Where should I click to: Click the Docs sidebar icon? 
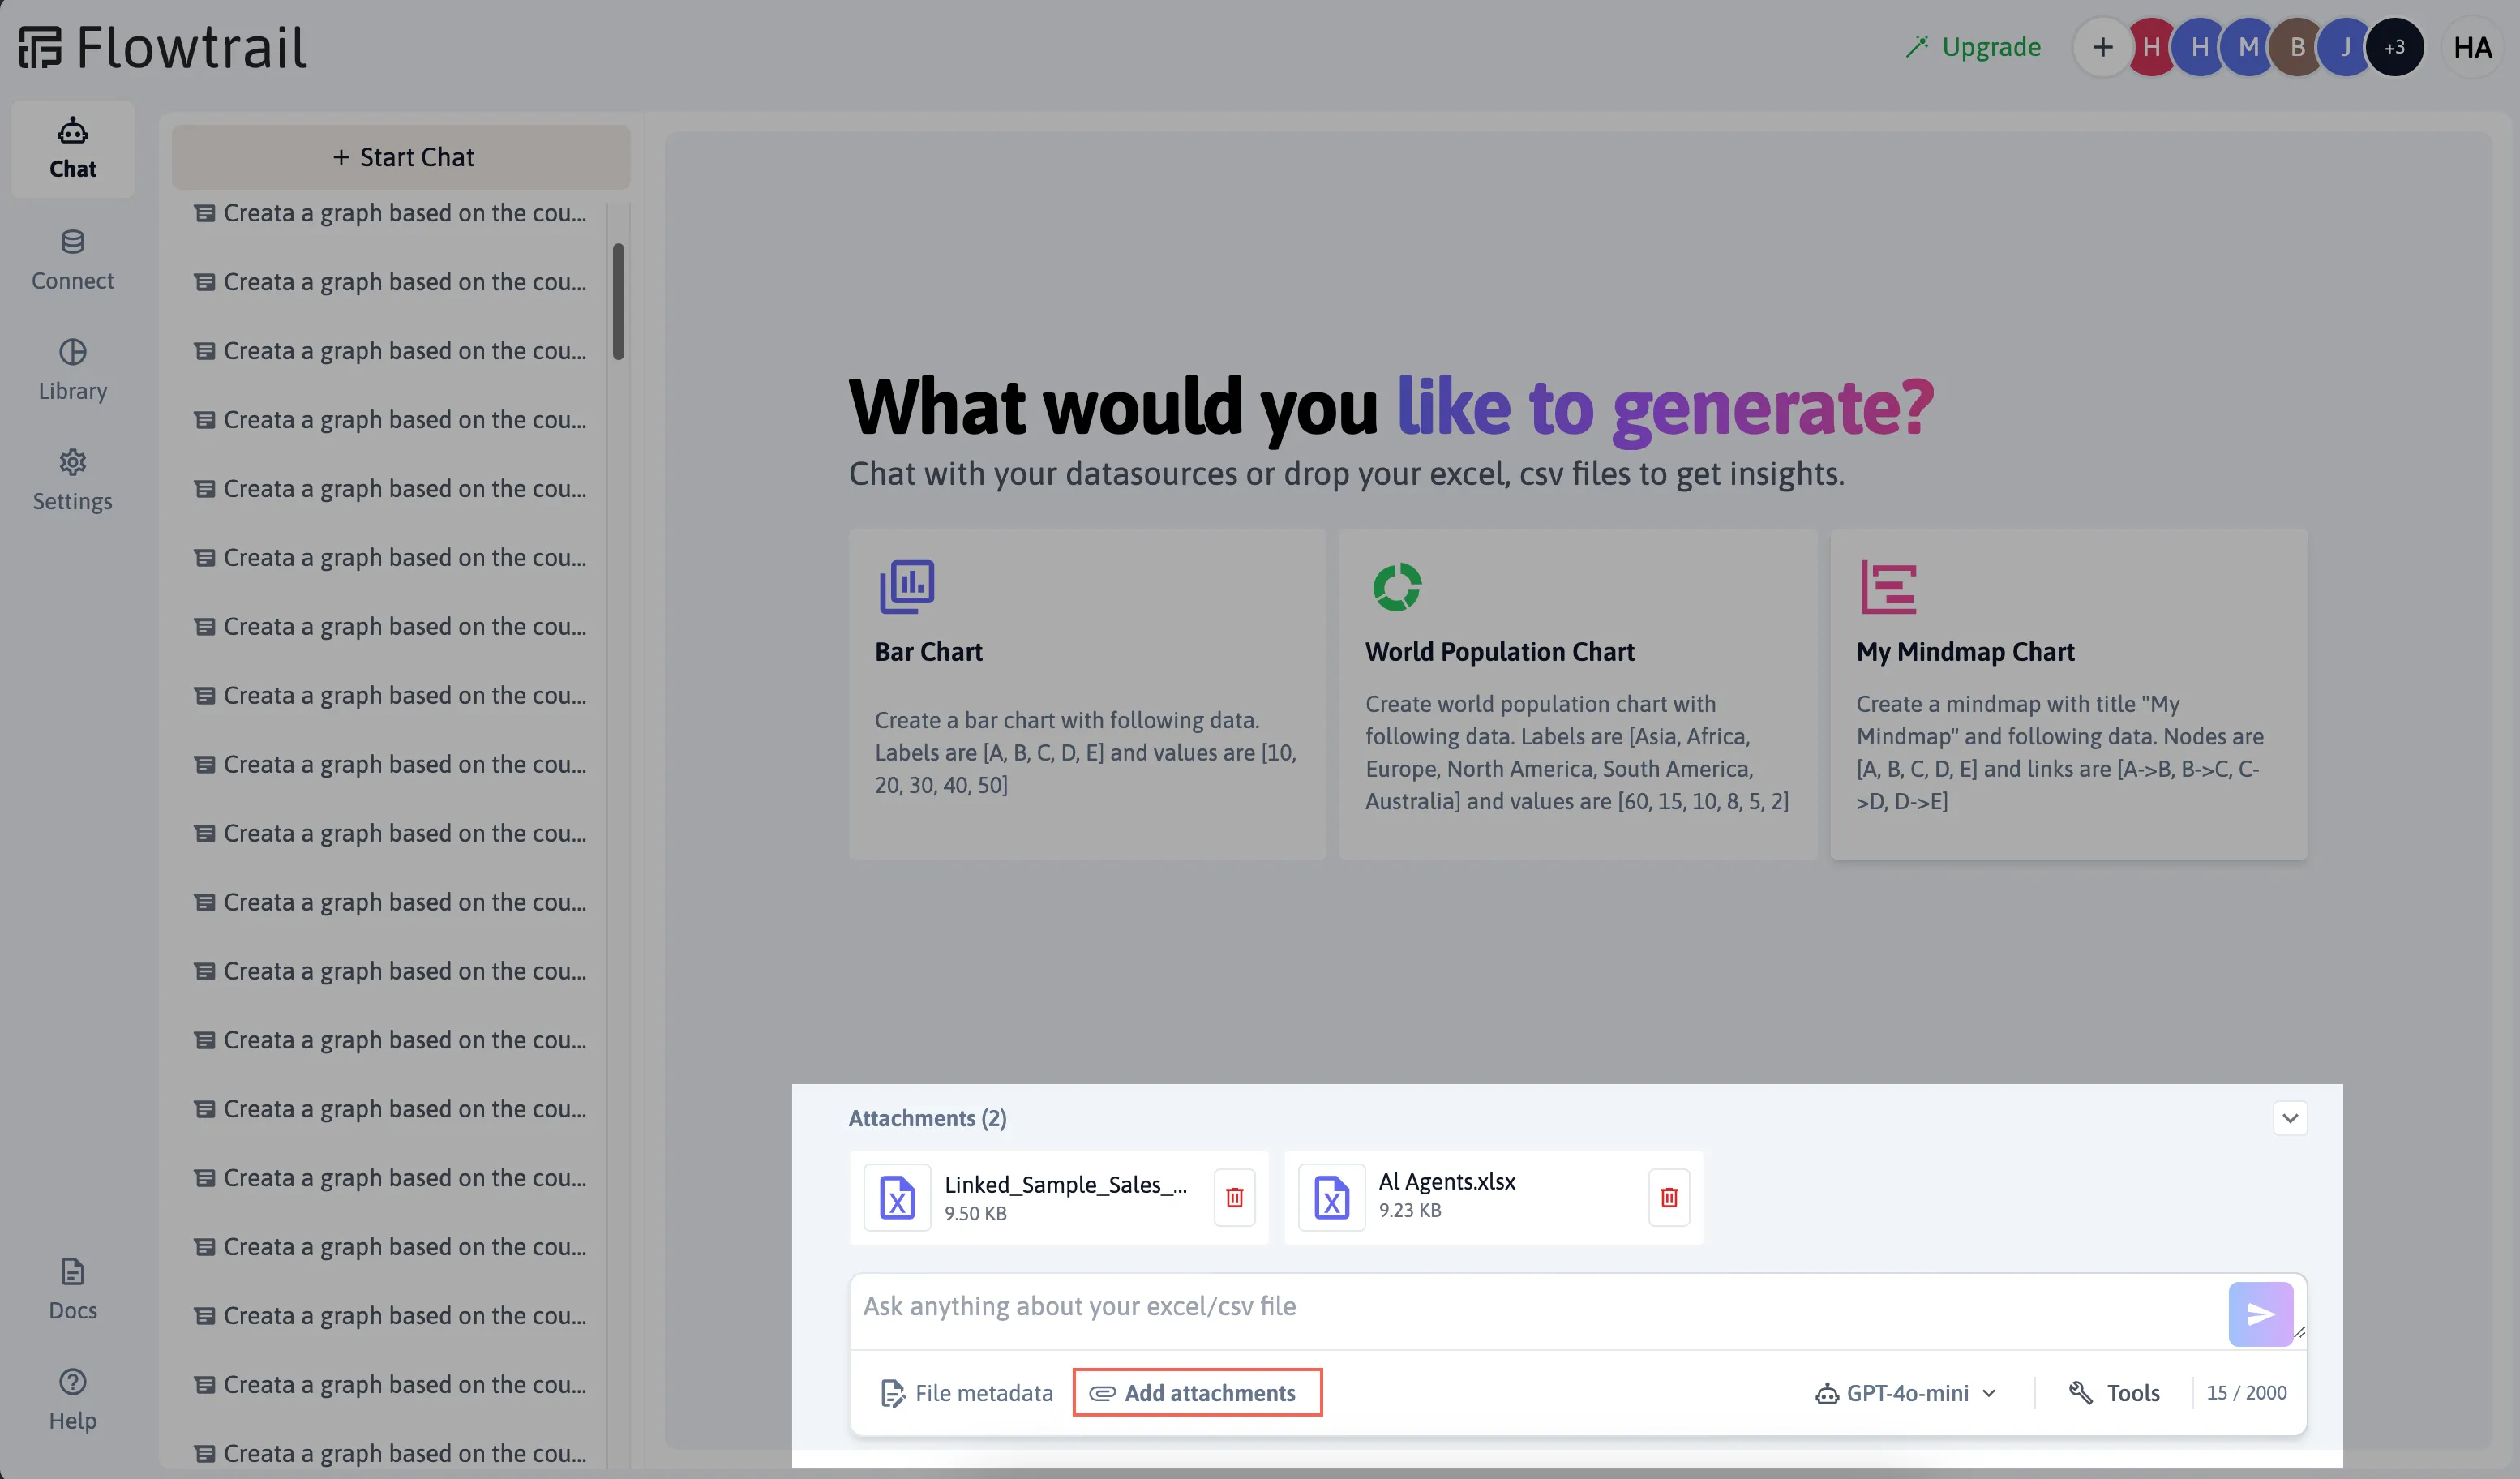pos(72,1287)
